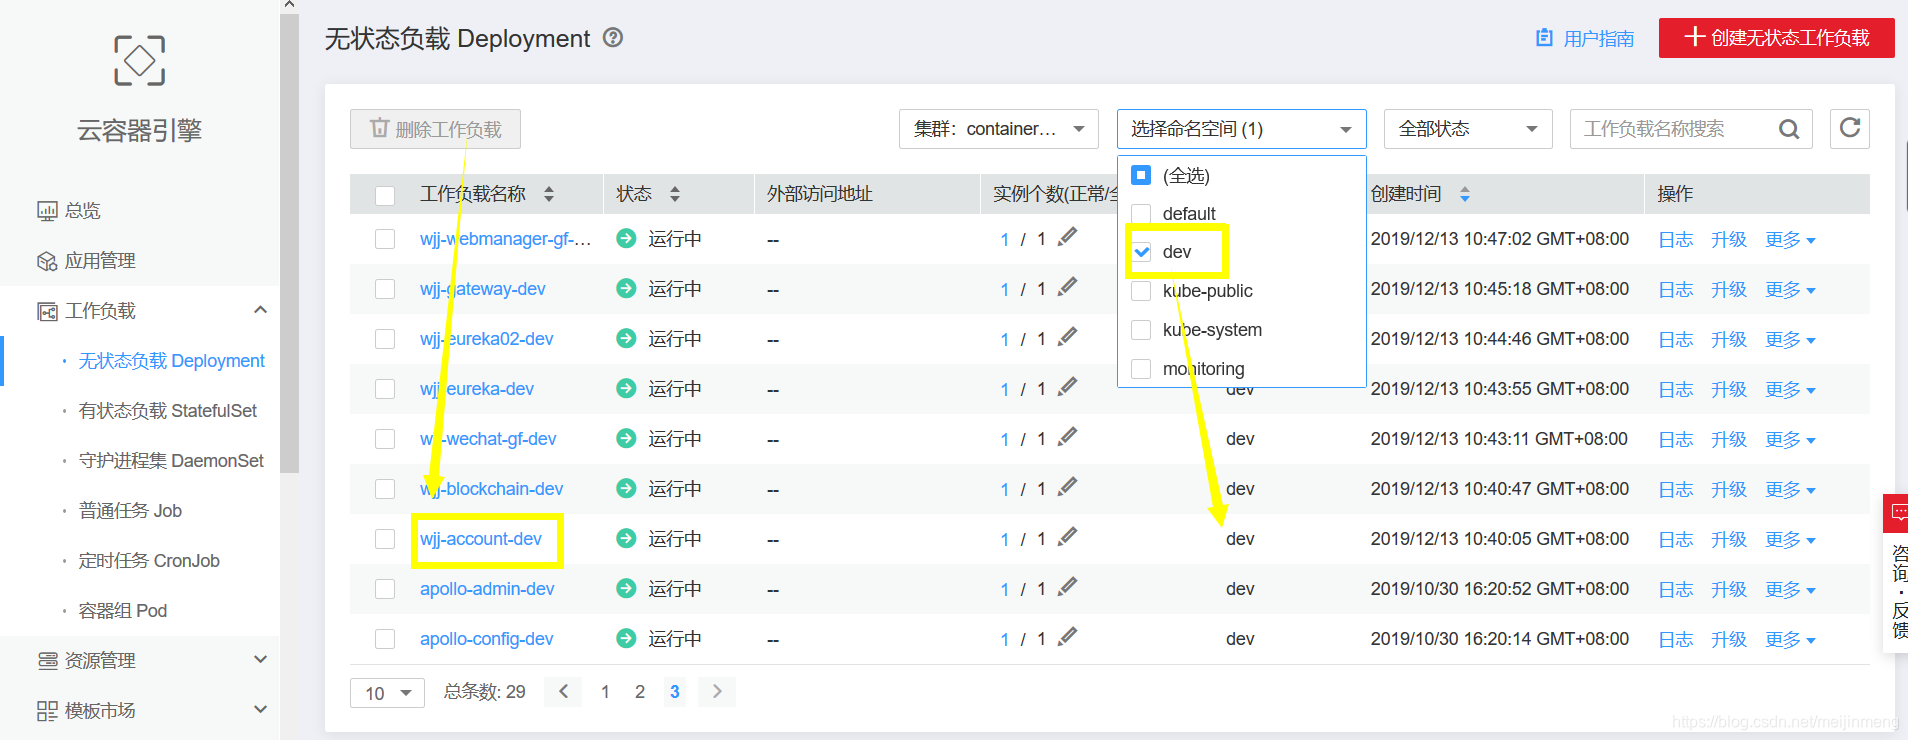
Task: Edit instance count pencil for wjj-eureka02-dev row
Action: [x=1067, y=337]
